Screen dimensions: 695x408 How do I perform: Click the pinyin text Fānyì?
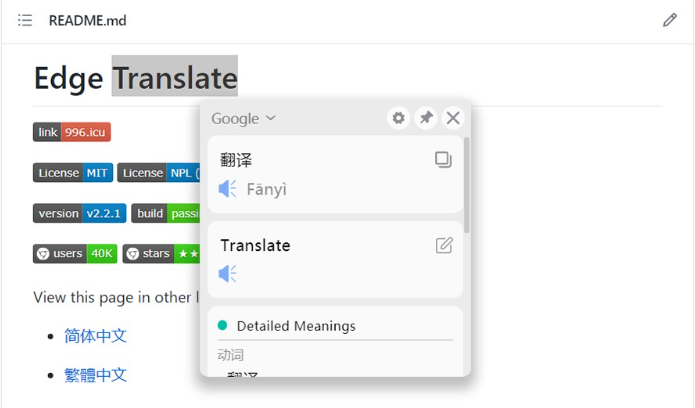pyautogui.click(x=266, y=189)
